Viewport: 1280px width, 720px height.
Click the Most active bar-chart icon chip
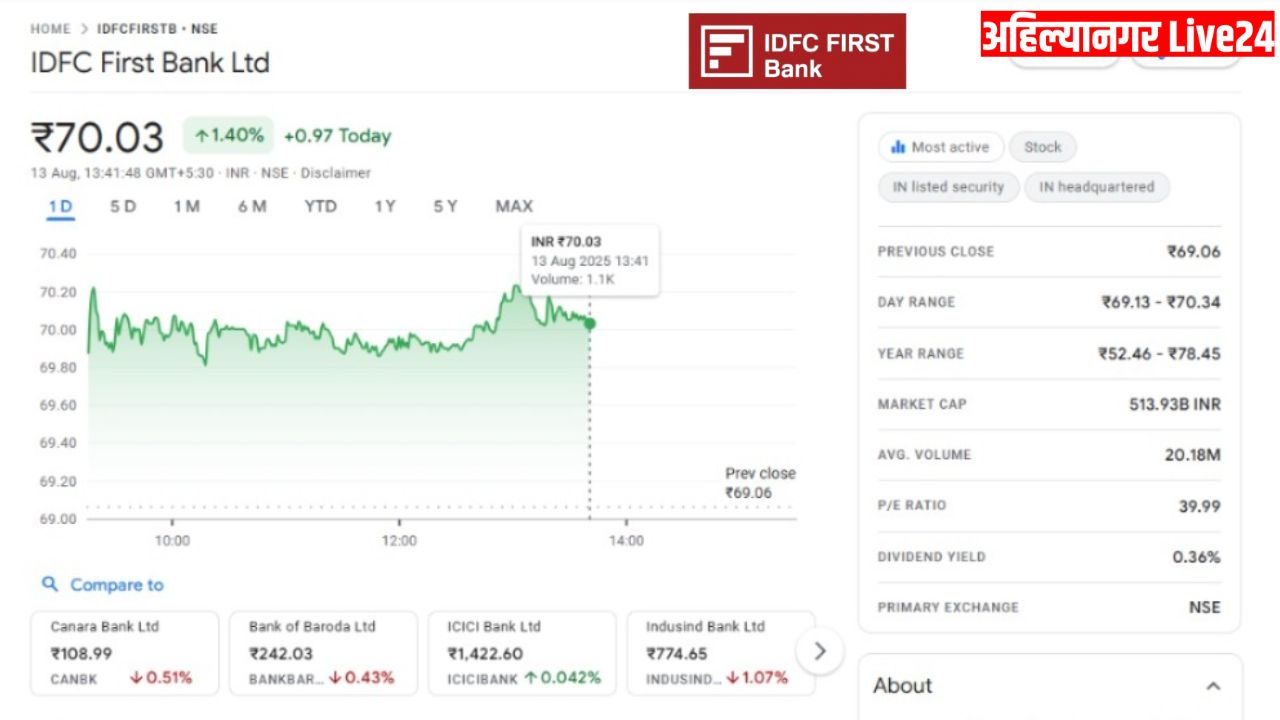[940, 147]
